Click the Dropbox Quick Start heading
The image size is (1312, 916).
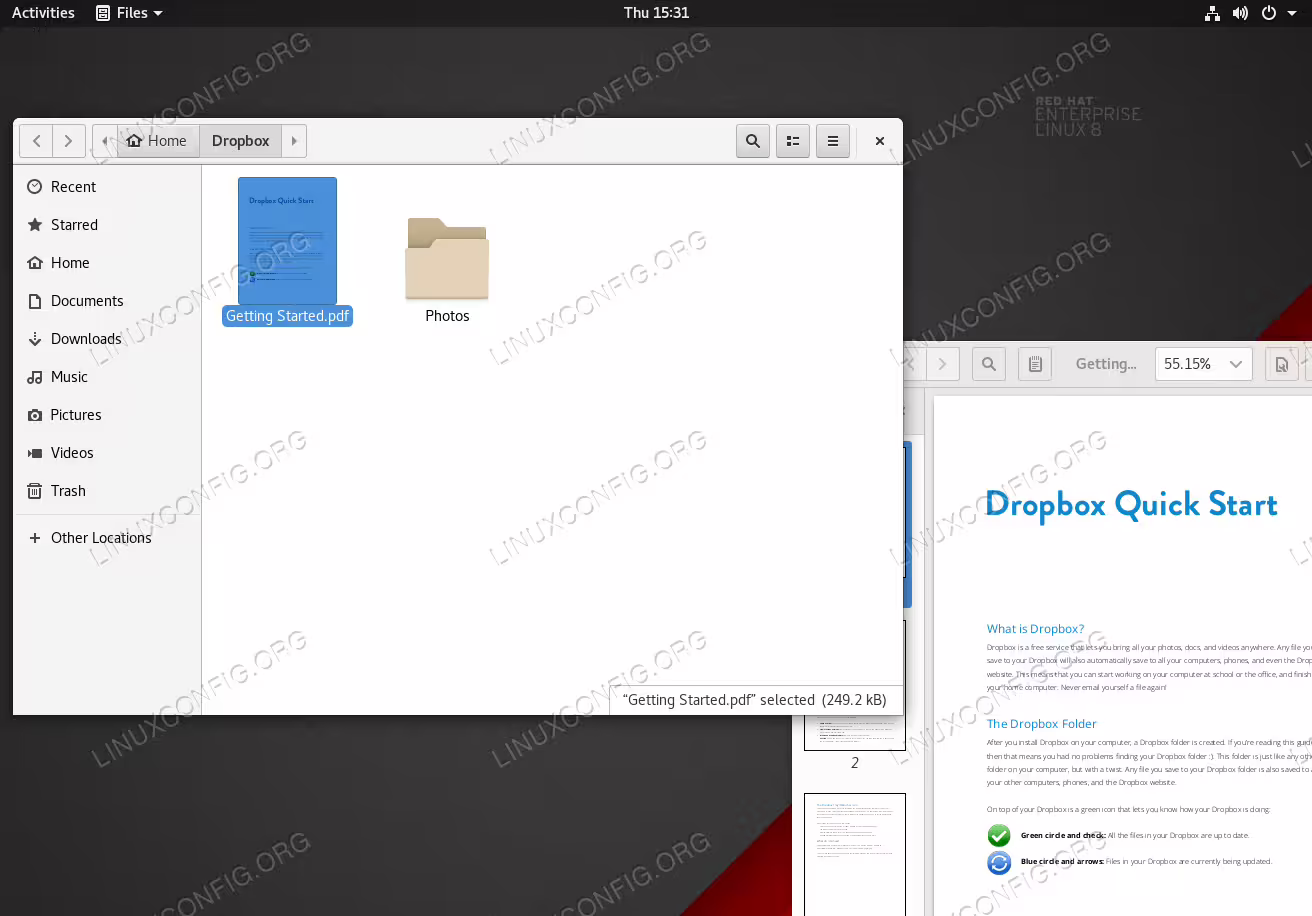click(x=1131, y=505)
